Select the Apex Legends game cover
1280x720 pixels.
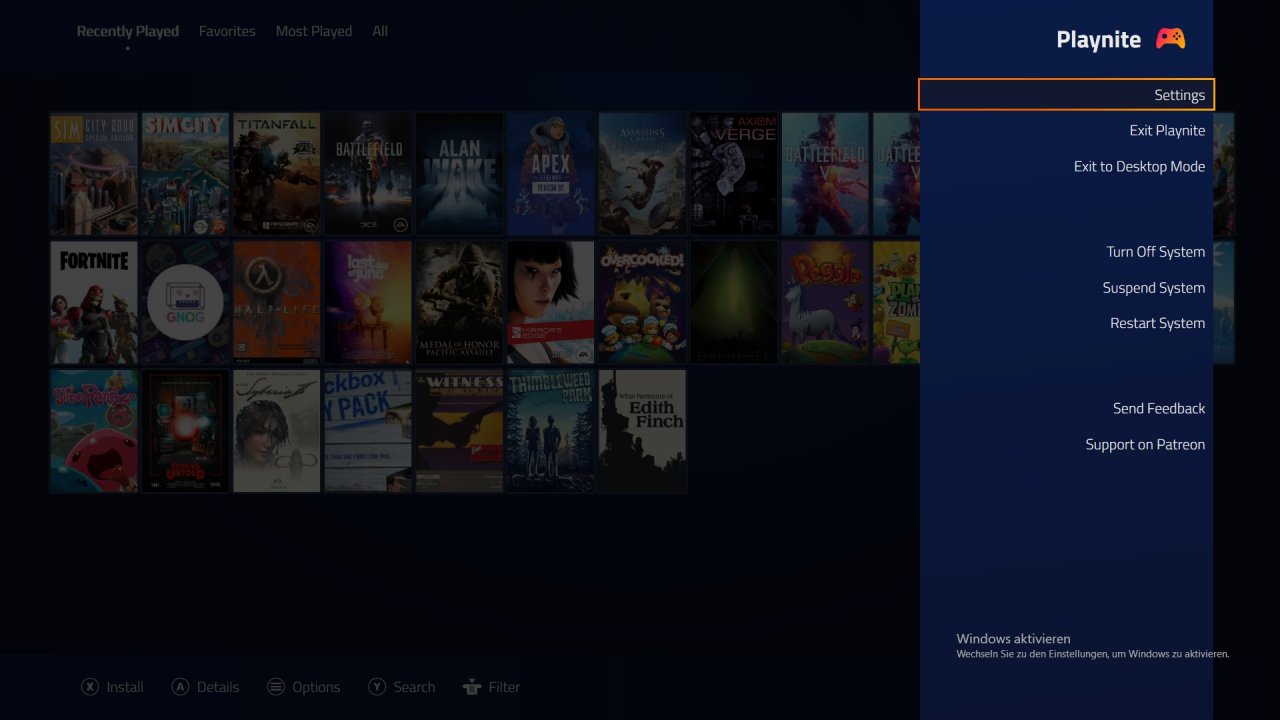(551, 174)
